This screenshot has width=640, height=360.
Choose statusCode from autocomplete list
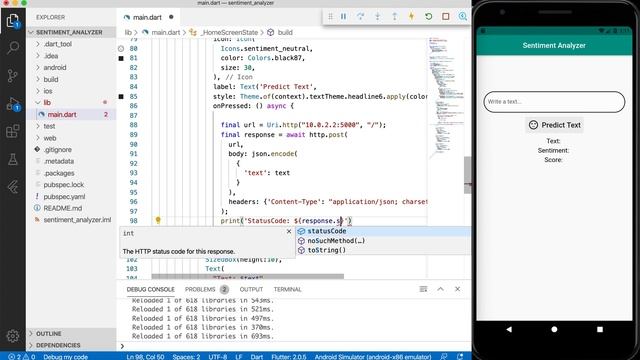383,231
